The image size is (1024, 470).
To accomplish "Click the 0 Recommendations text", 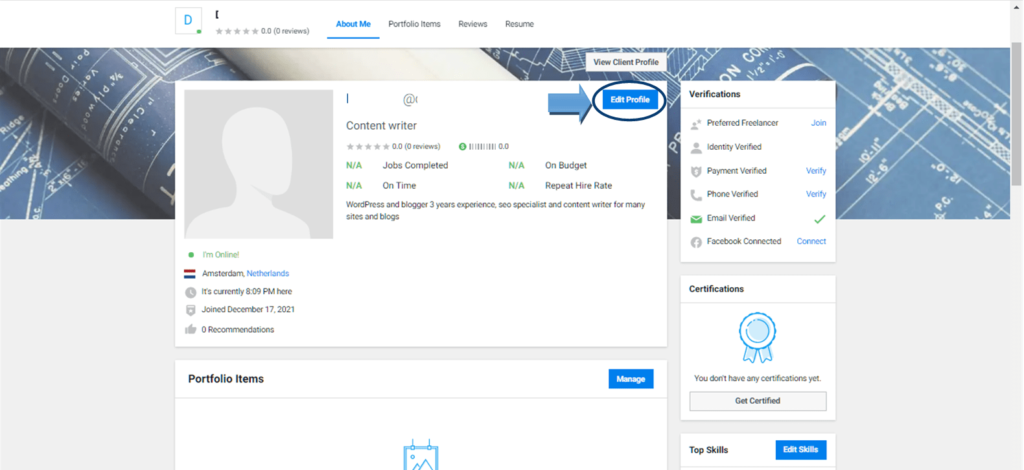I will (x=238, y=330).
